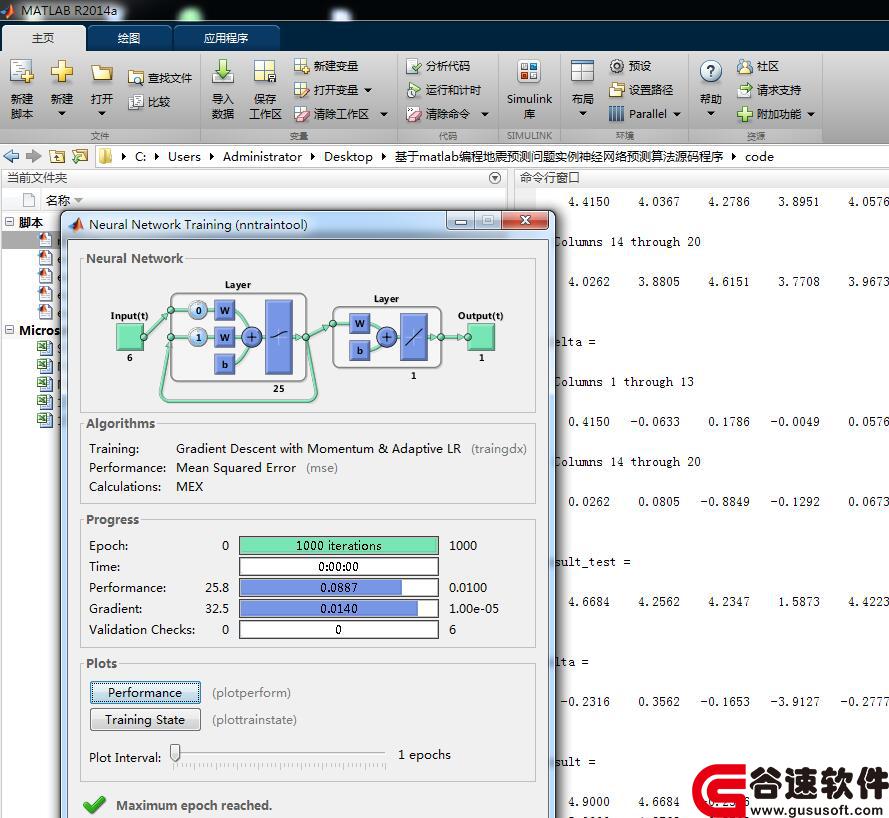Click 查找文件 (Find Files)
Image resolution: width=889 pixels, height=818 pixels.
click(160, 78)
